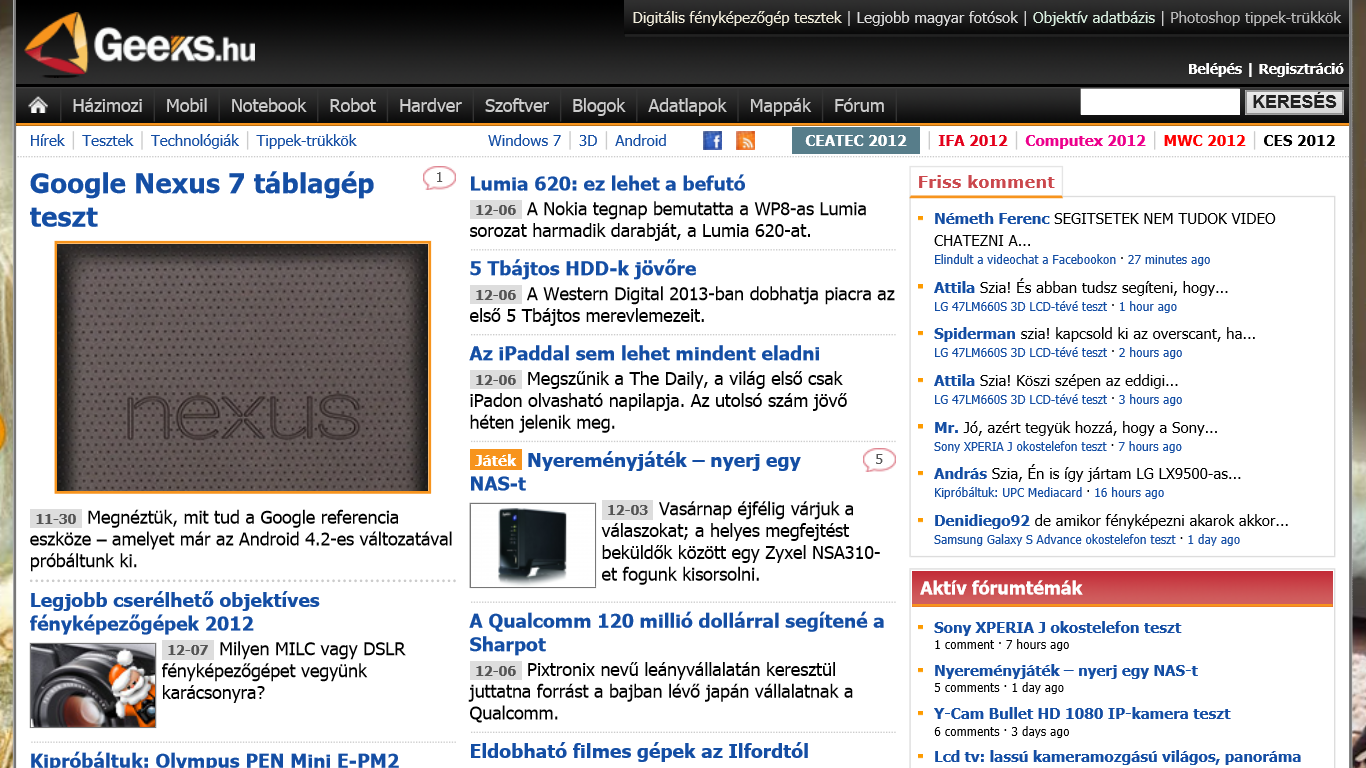Switch to the CEATEC 2012 tab
This screenshot has width=1366, height=768.
click(855, 141)
